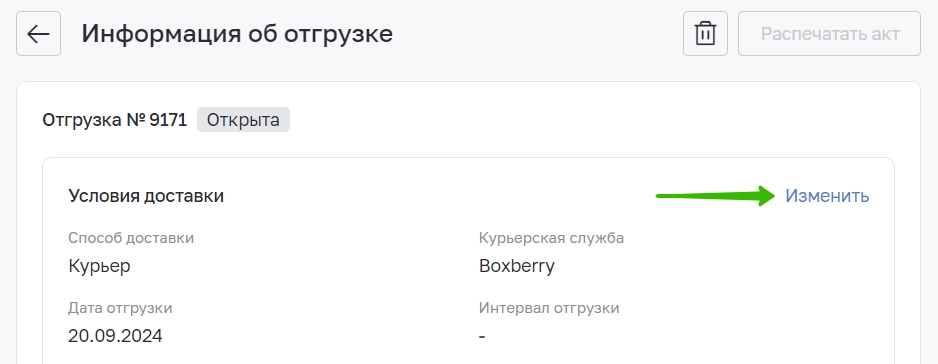
Task: Select the Отгрузка № 9171 heading
Action: pos(114,120)
